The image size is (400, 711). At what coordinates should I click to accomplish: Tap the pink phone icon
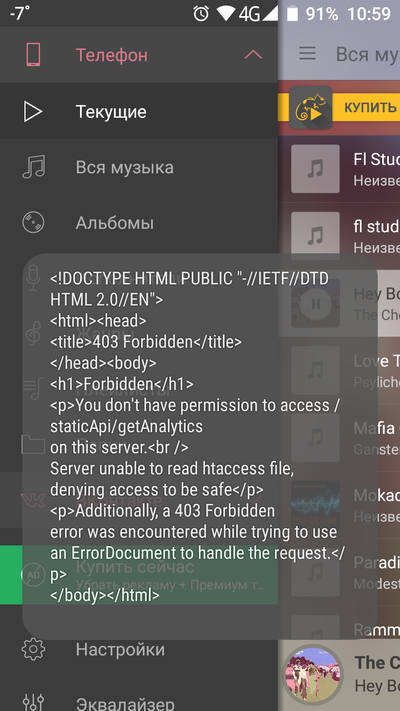[33, 55]
